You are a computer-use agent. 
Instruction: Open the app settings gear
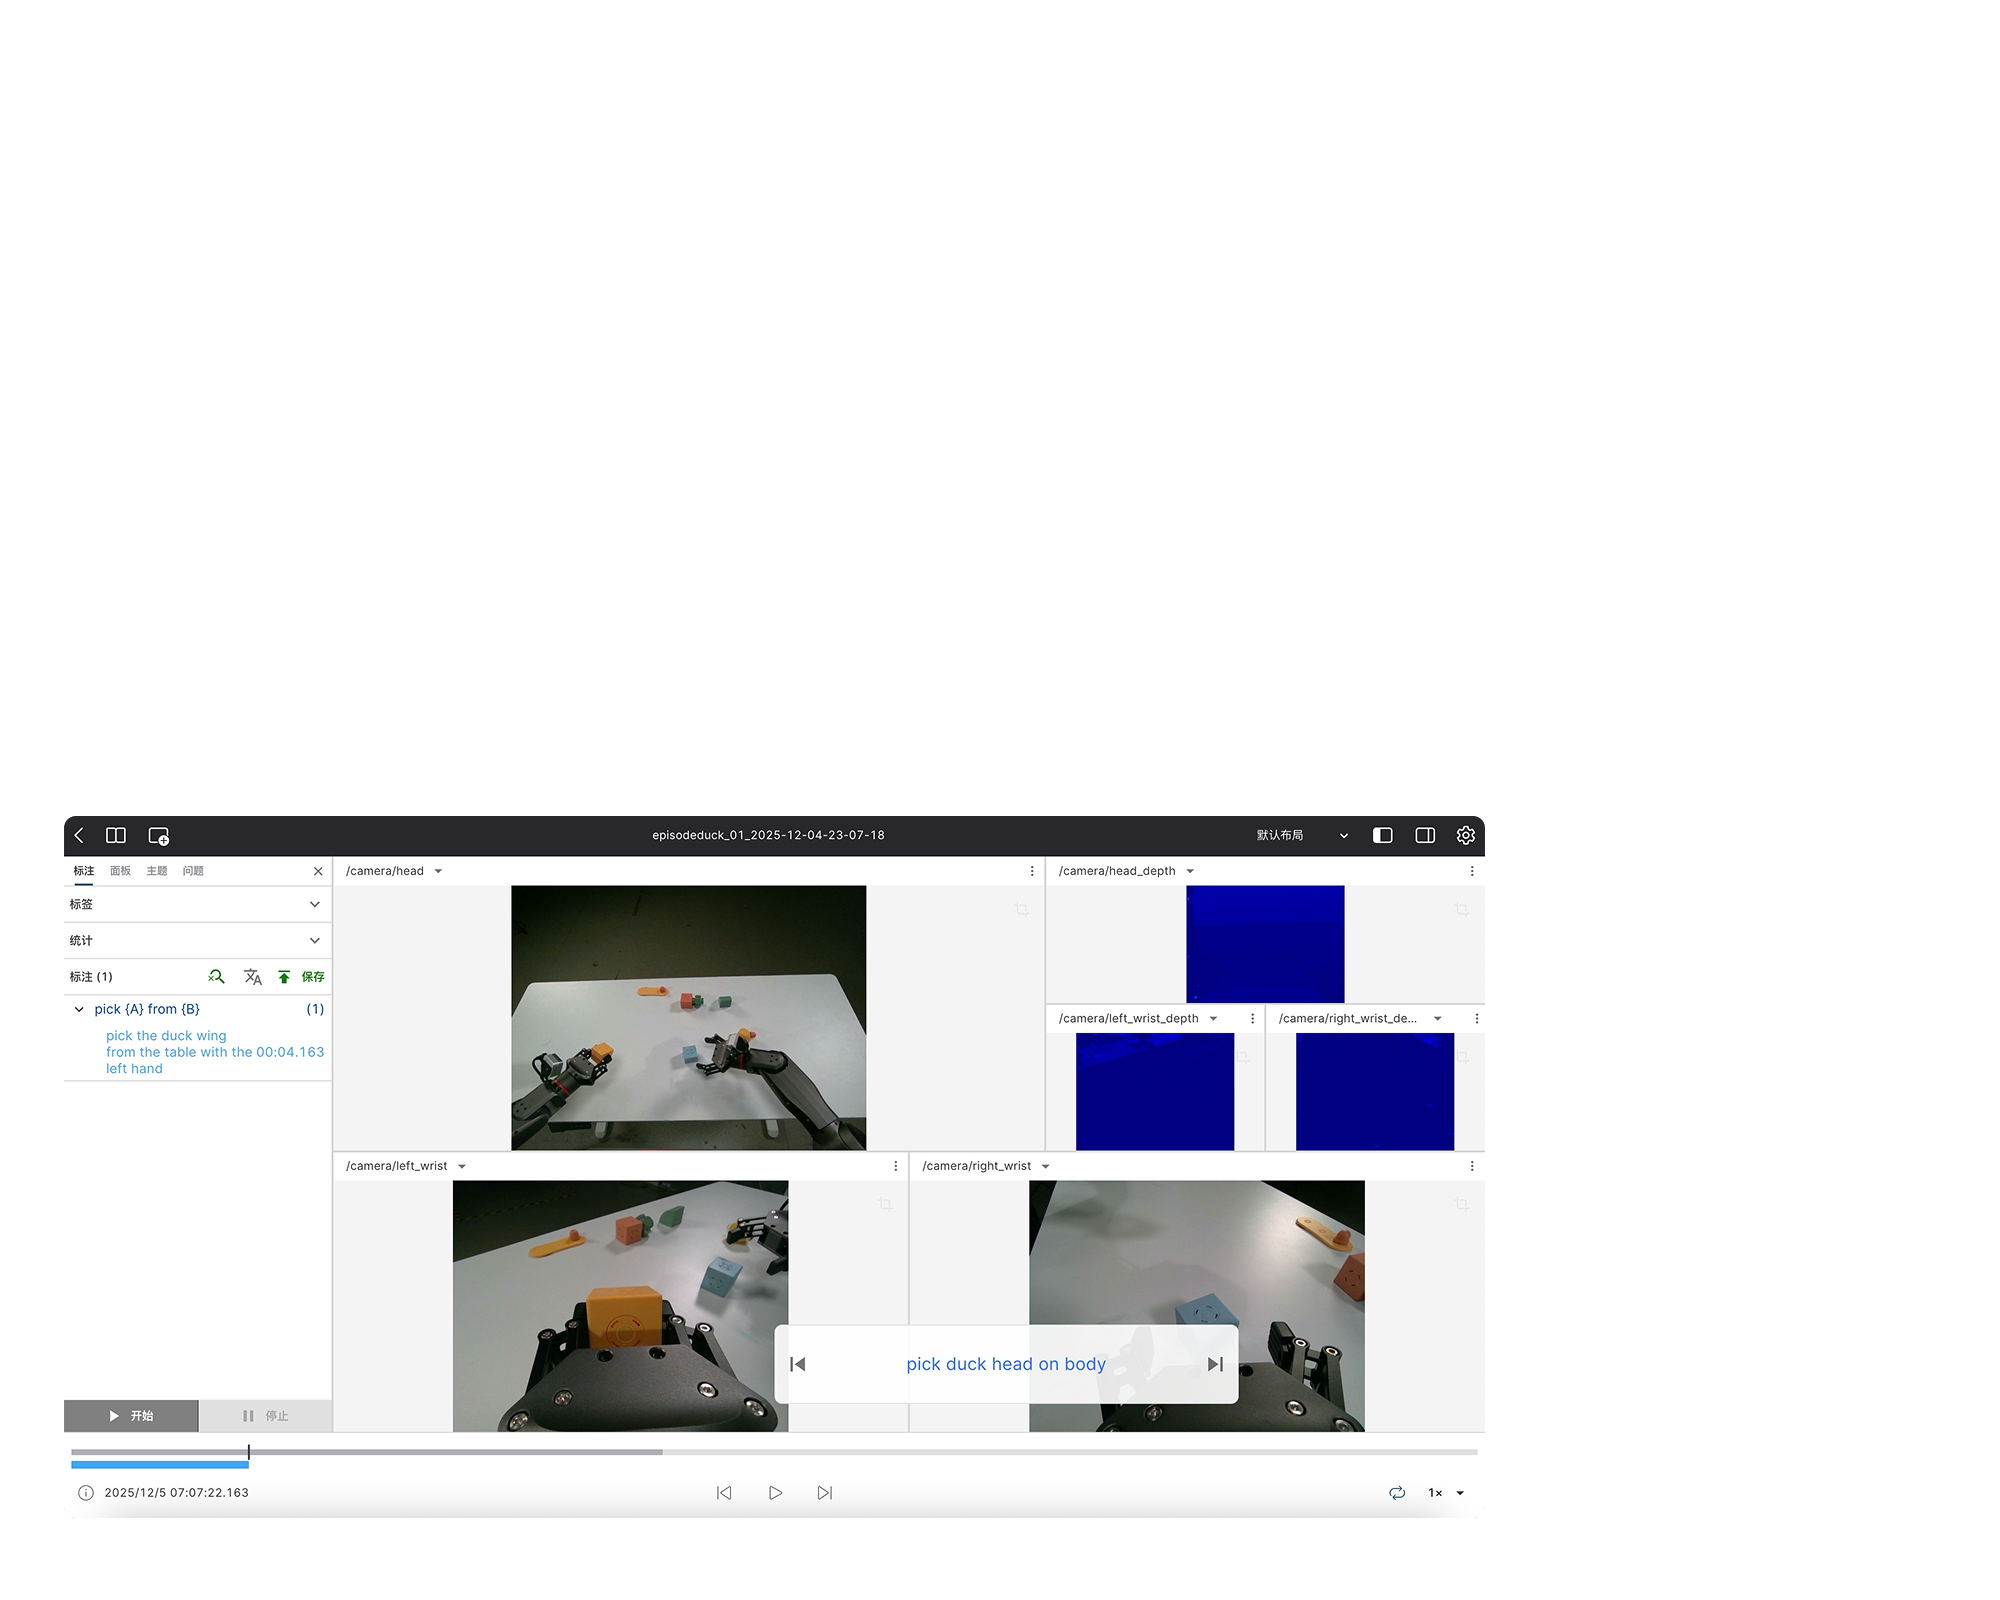click(x=1465, y=835)
